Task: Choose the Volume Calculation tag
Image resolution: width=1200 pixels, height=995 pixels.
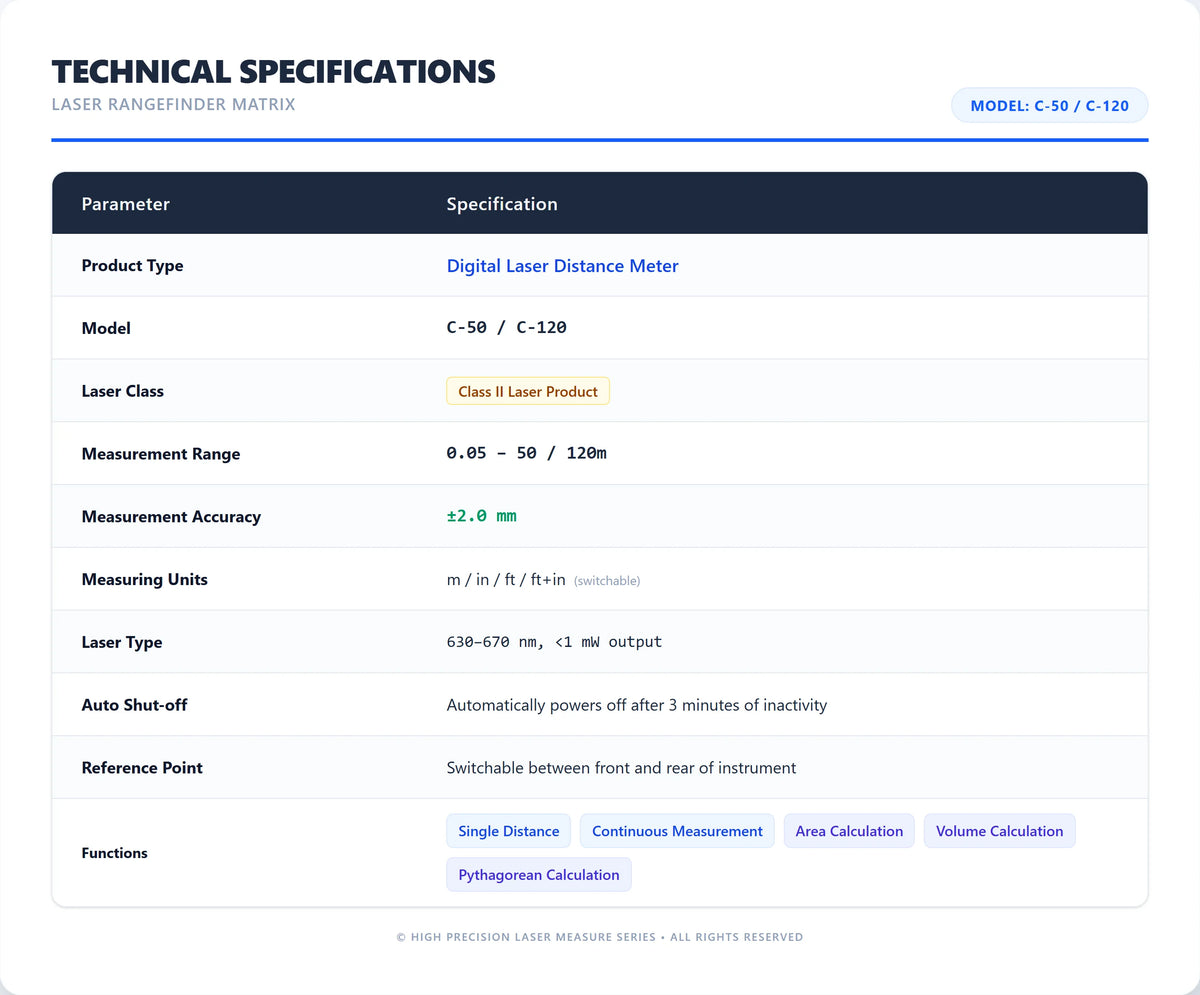Action: coord(1000,831)
